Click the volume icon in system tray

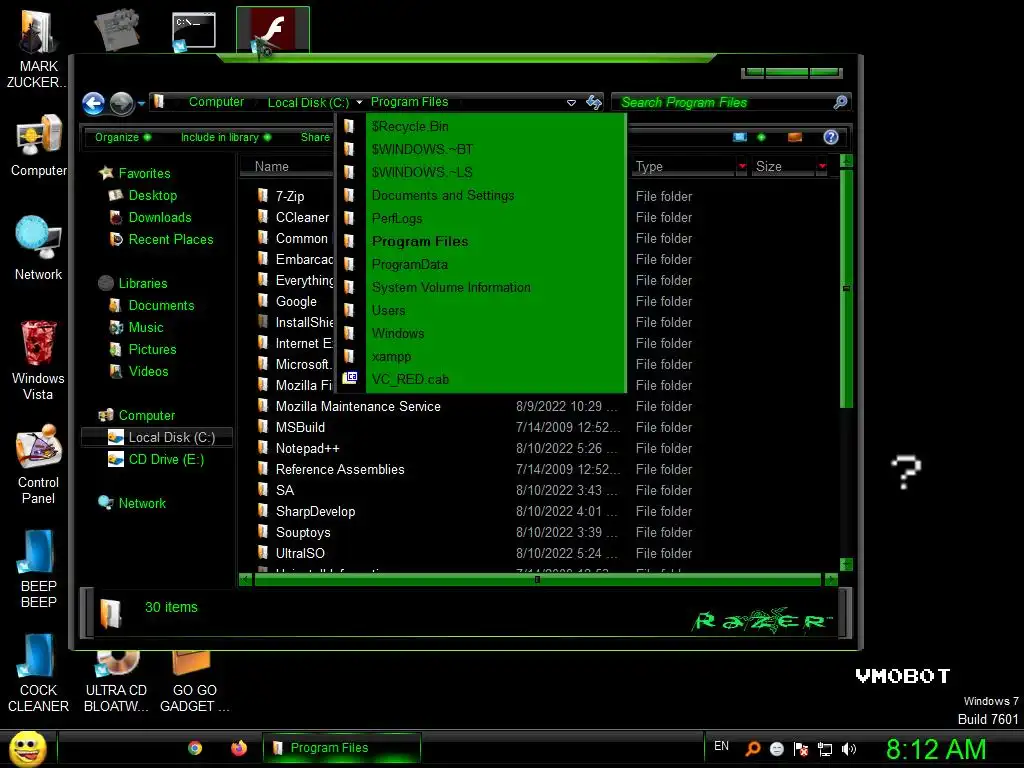(x=849, y=749)
